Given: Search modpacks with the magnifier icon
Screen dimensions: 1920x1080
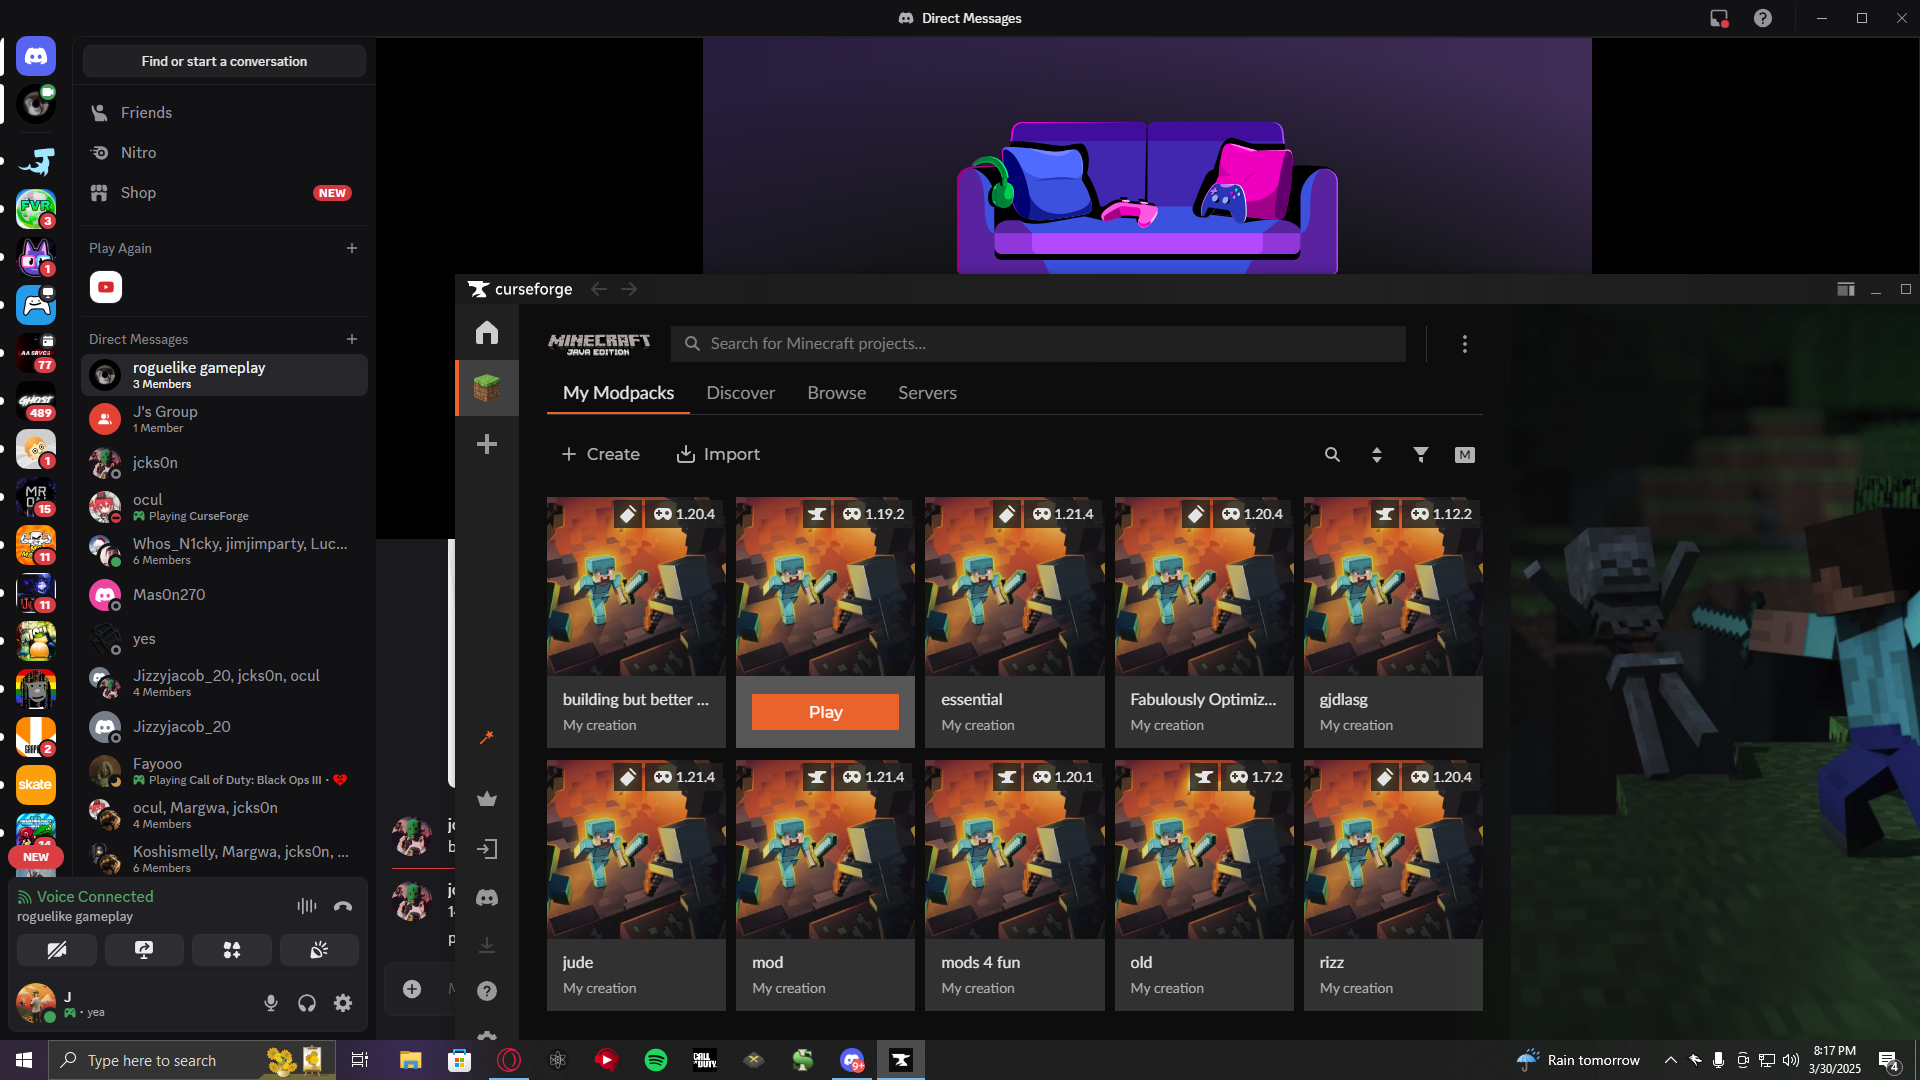Looking at the screenshot, I should [x=1332, y=455].
